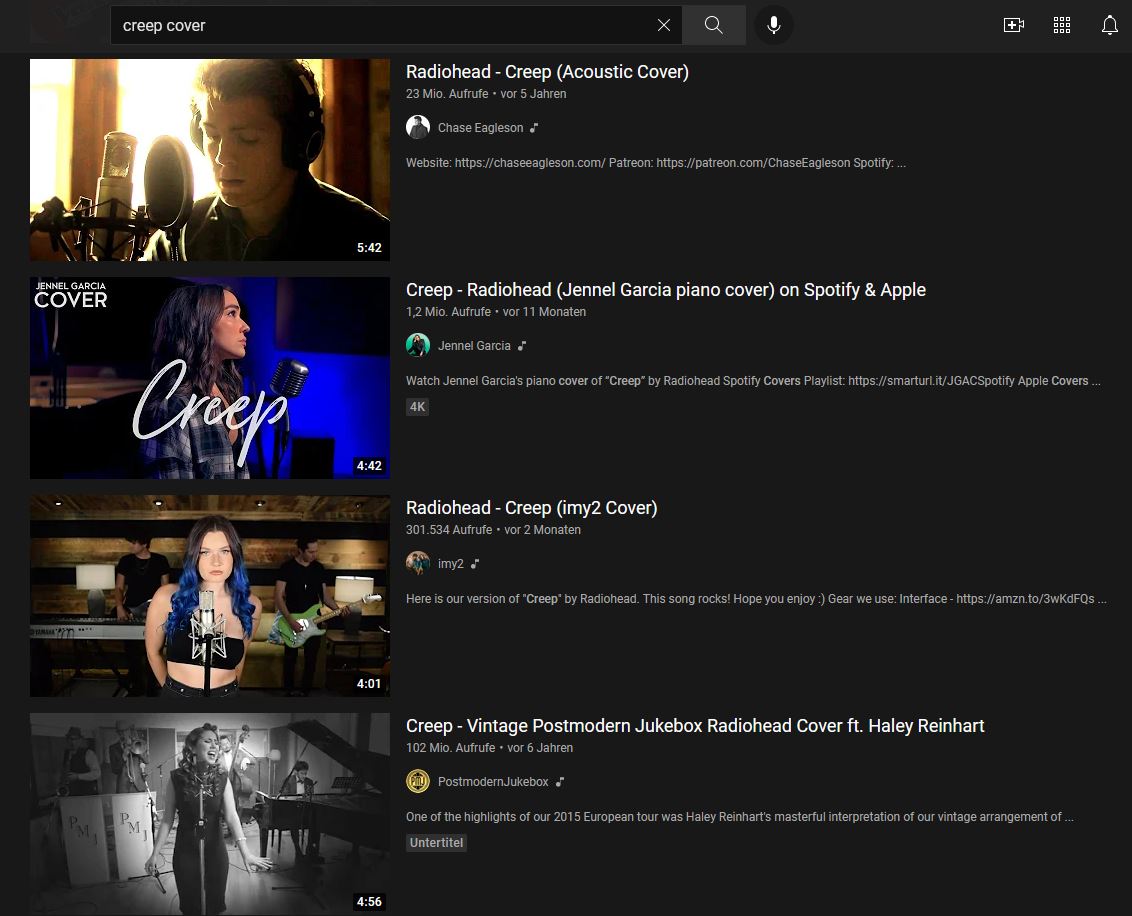Click the 4:56 duration label on the thumbnail
This screenshot has width=1132, height=916.
pos(369,902)
